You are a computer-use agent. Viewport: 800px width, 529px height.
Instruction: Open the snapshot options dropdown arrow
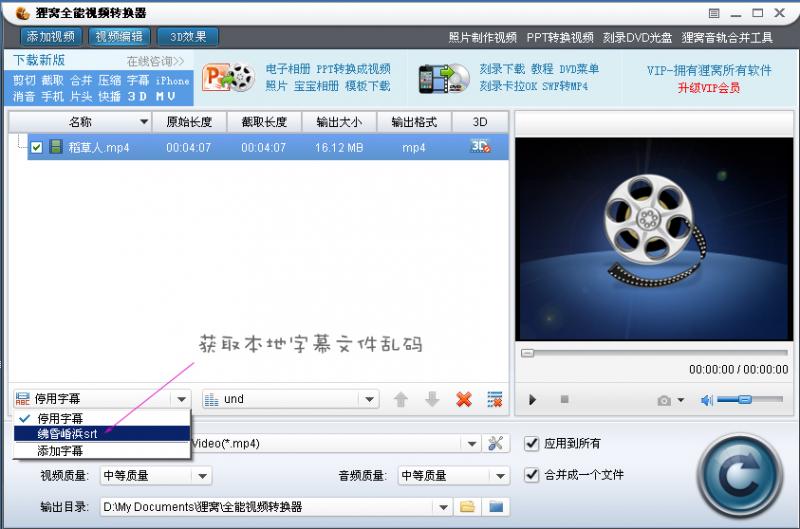click(x=681, y=400)
